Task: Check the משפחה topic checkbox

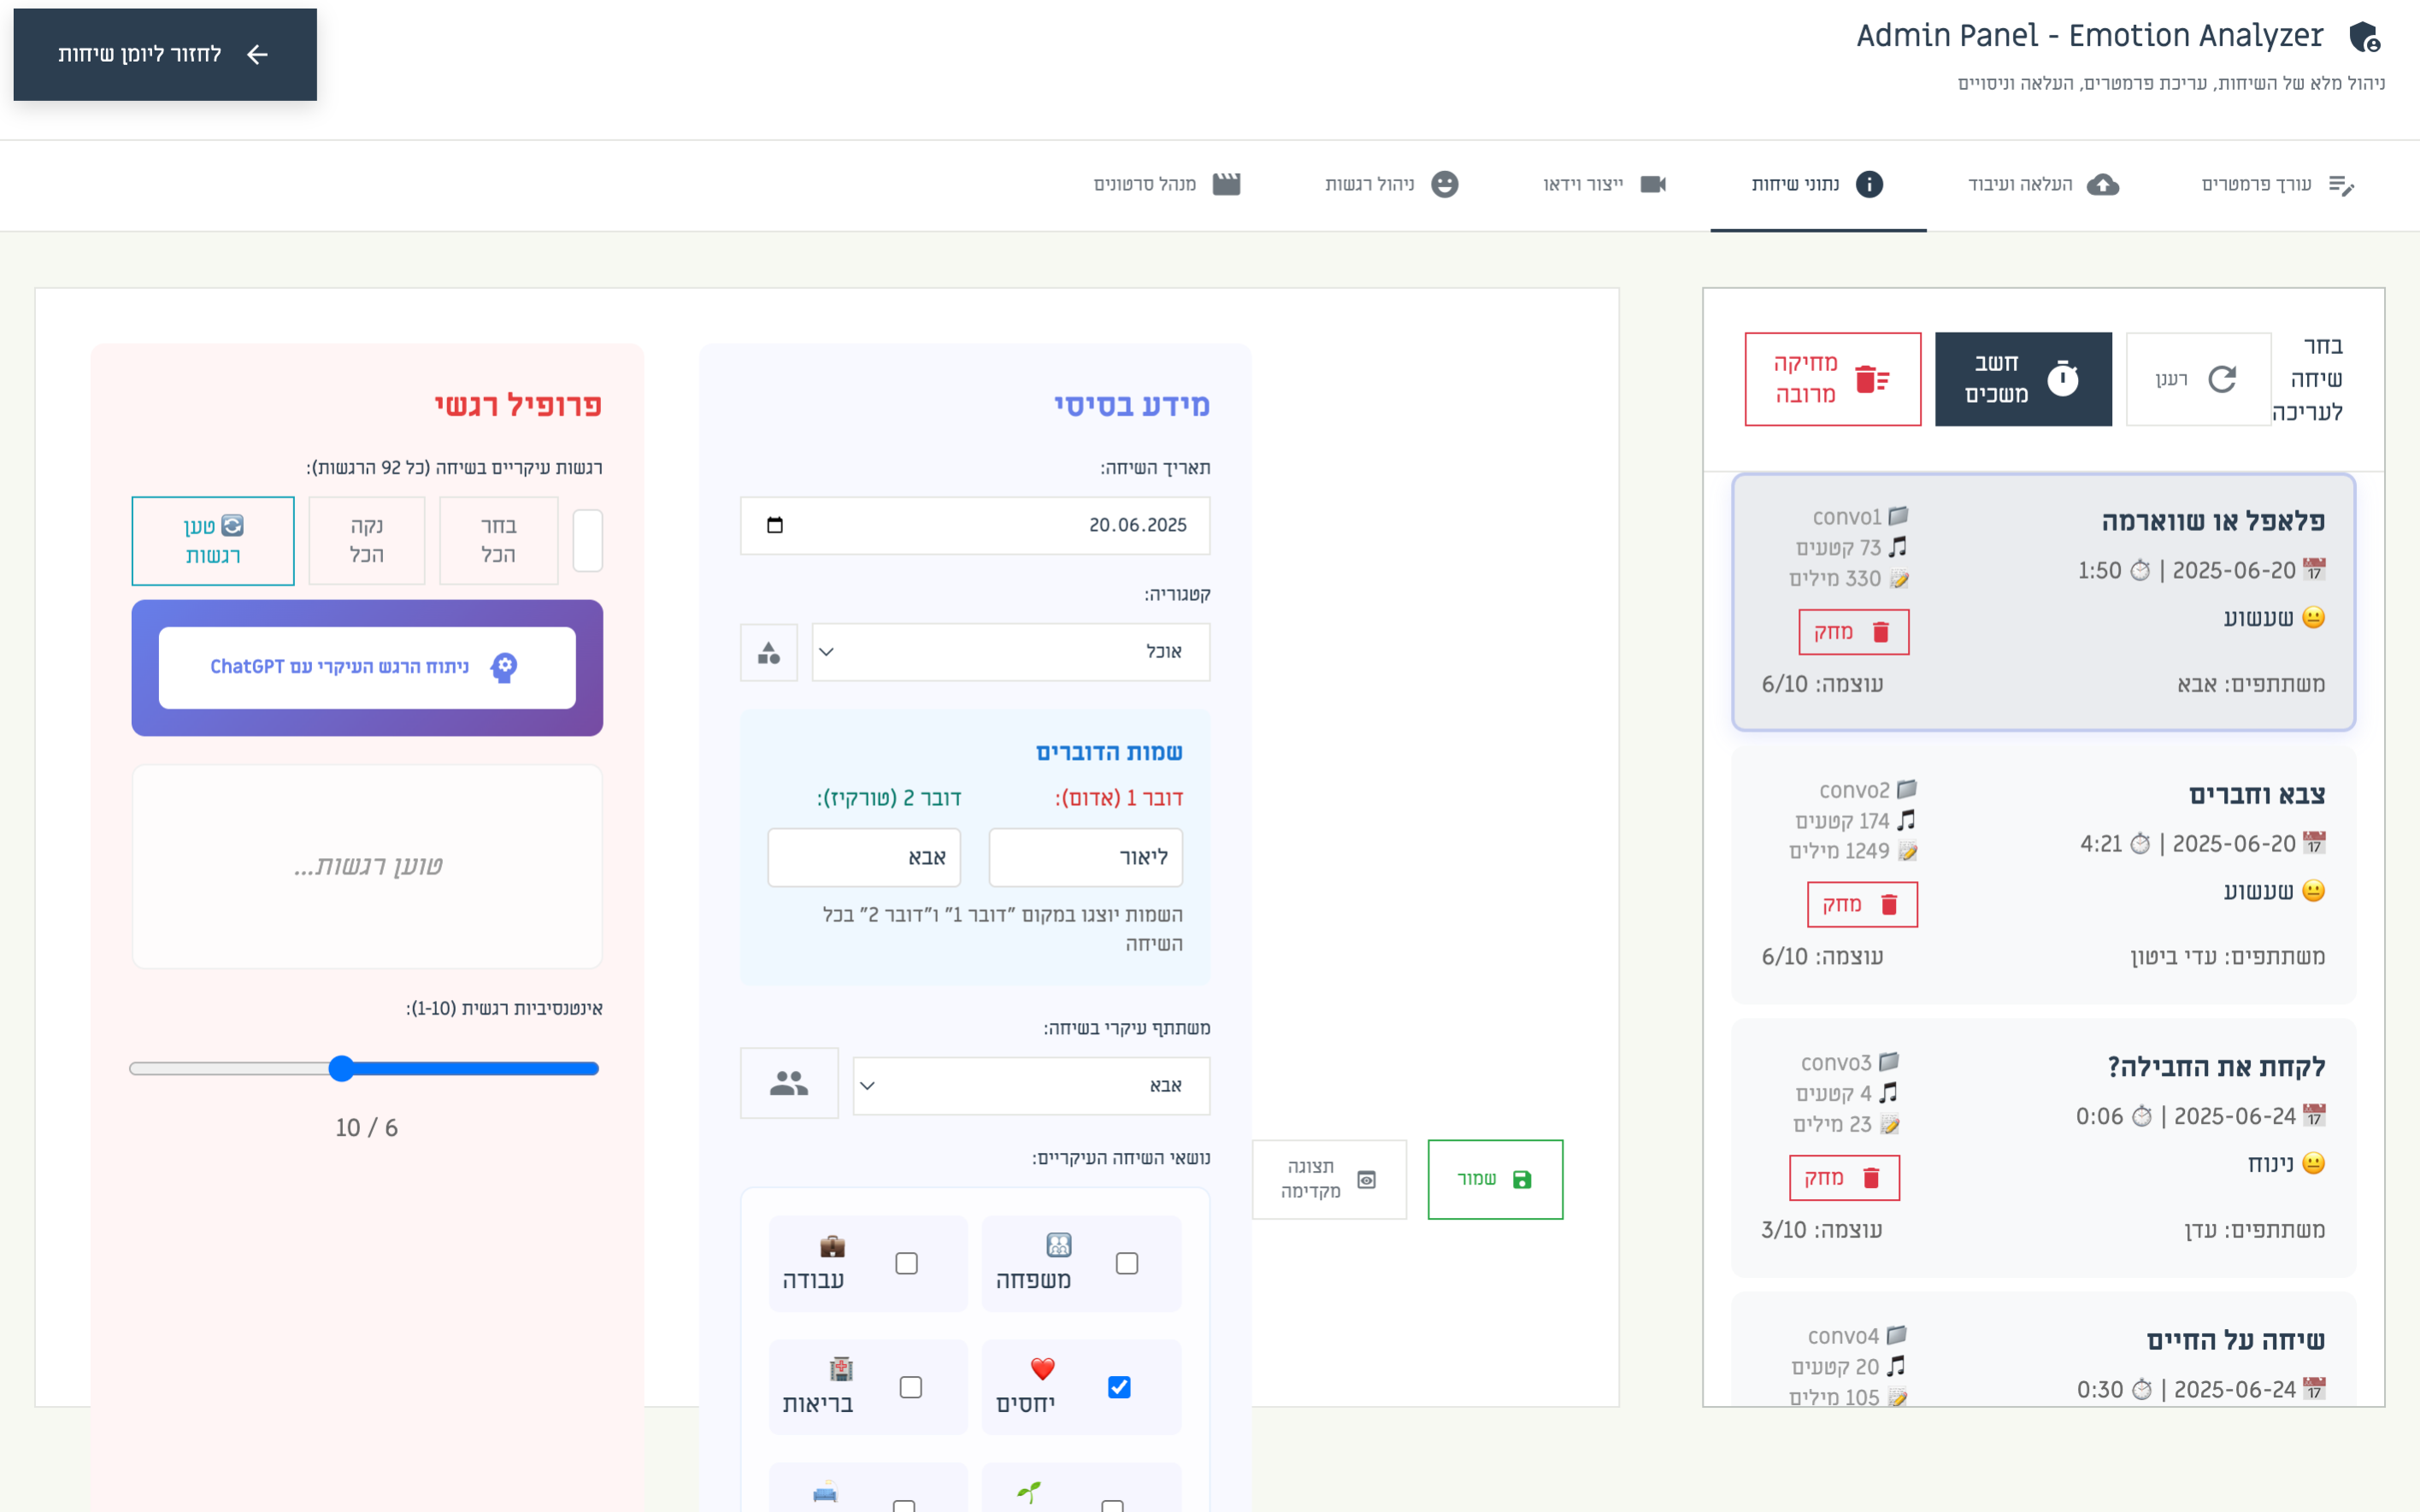Action: tap(1127, 1264)
